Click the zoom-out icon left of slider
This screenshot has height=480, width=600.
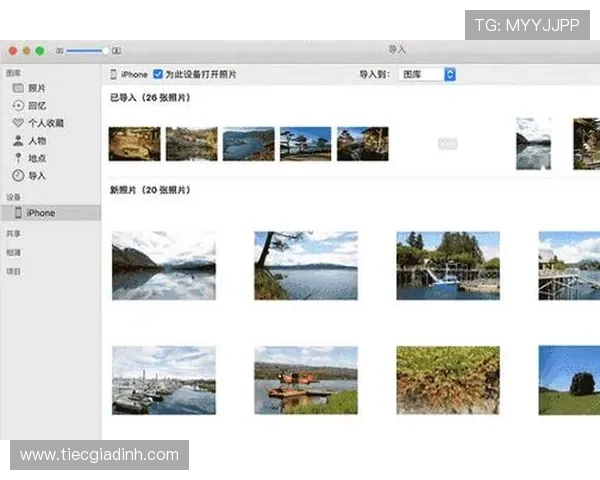[60, 50]
